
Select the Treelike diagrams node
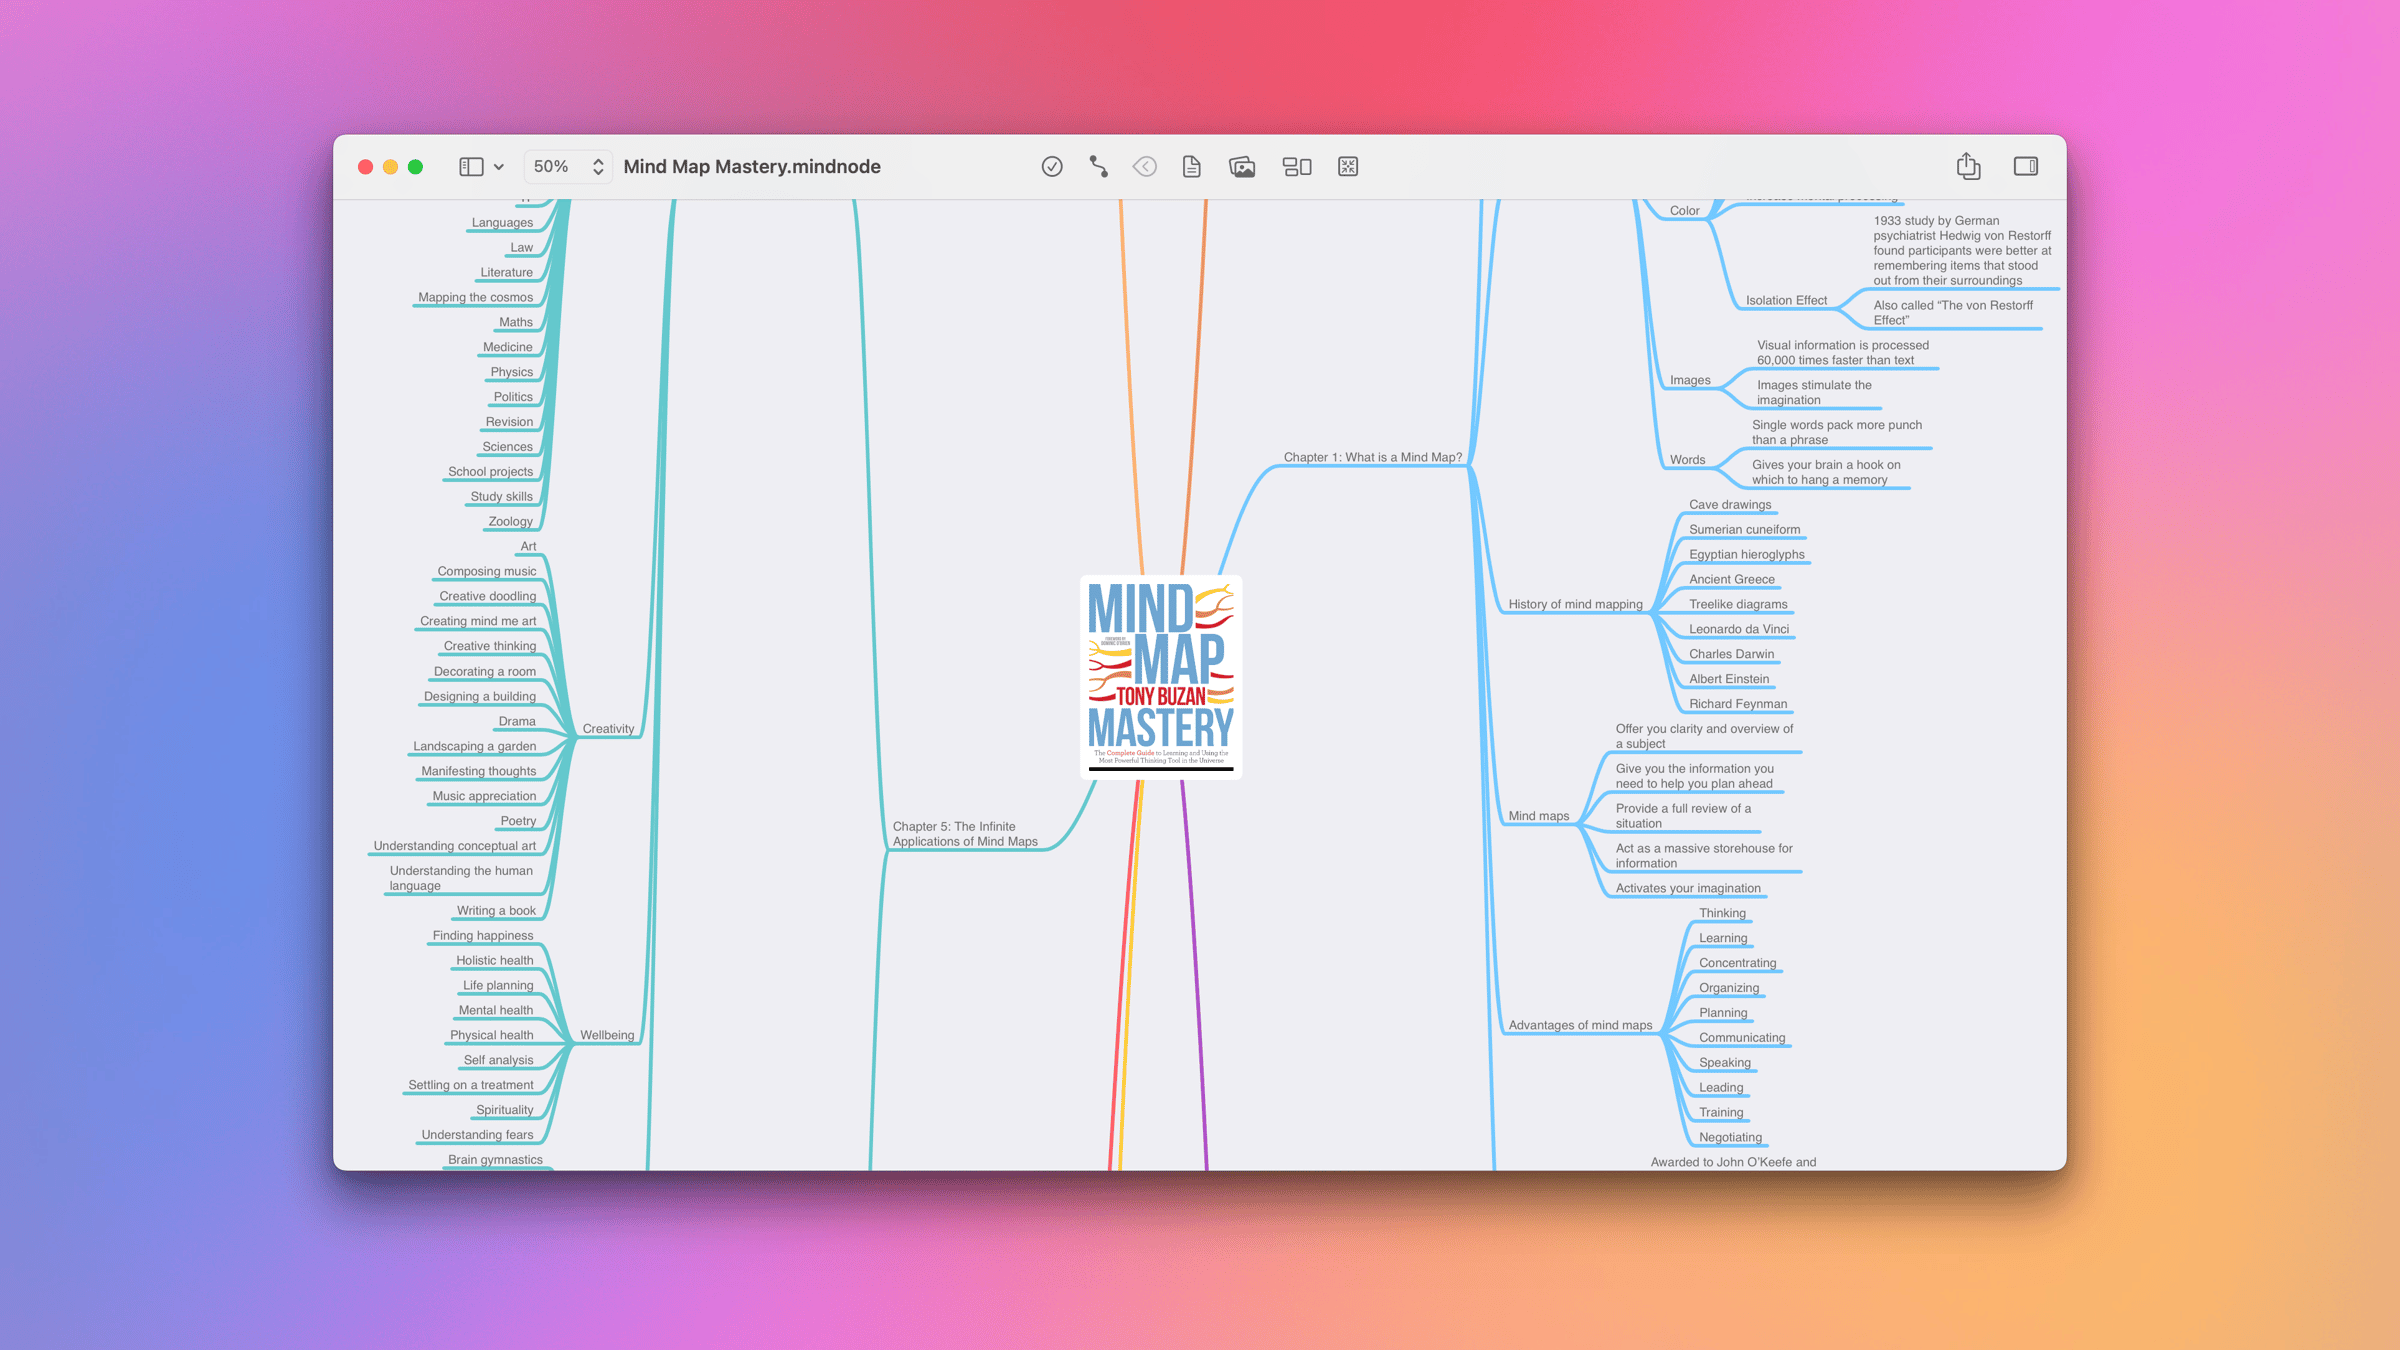(1737, 605)
